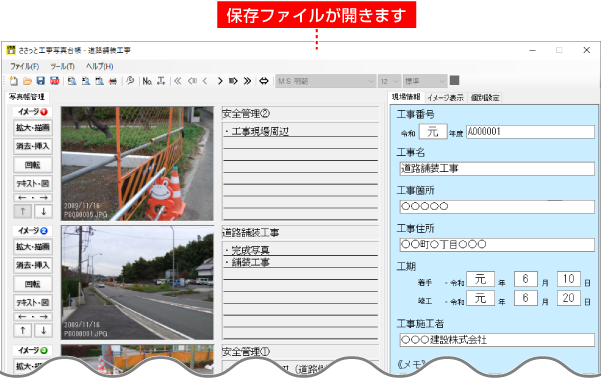This screenshot has width=601, height=381.
Task: Pick the gray color swatch in toolbar
Action: pos(455,80)
